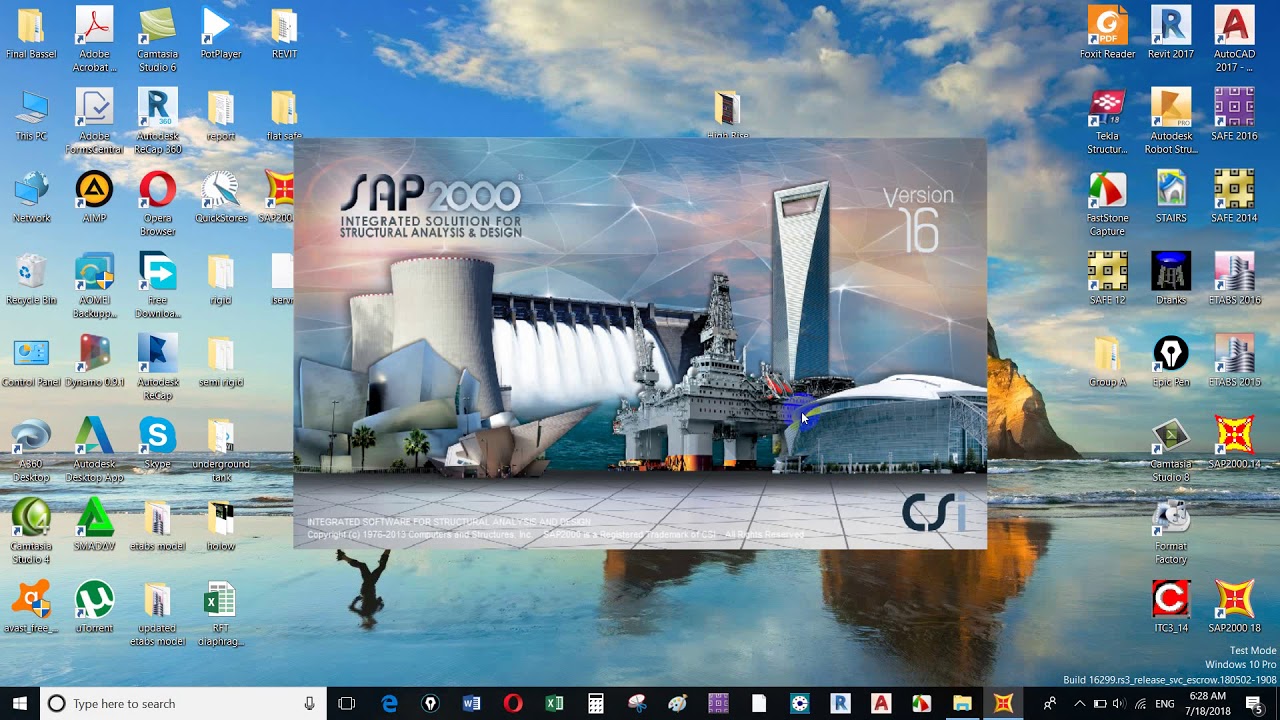1280x720 pixels.
Task: Select the QuickStores desktop shortcut
Action: tap(220, 196)
